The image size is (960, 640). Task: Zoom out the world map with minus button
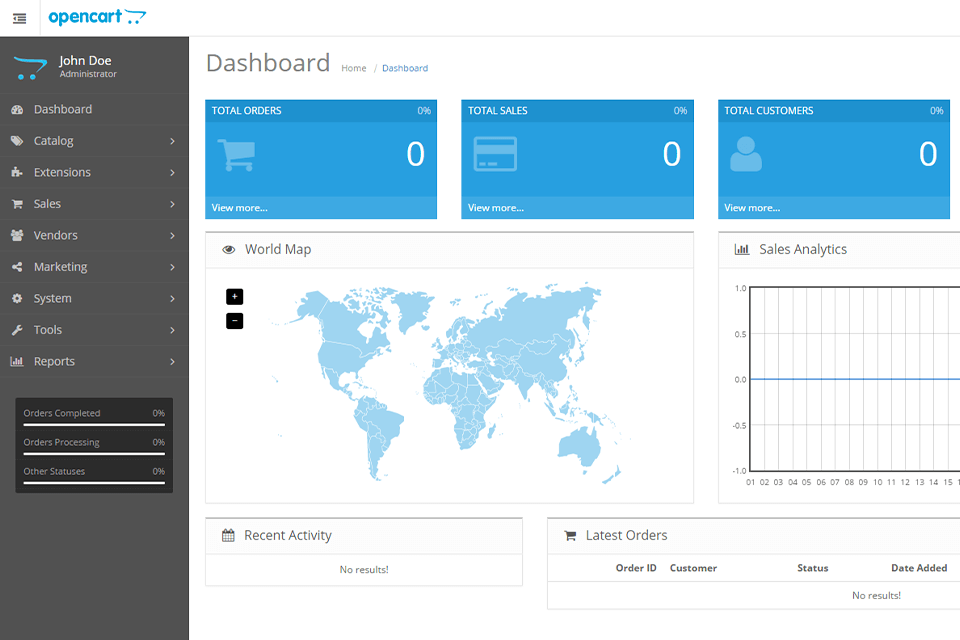click(x=234, y=320)
